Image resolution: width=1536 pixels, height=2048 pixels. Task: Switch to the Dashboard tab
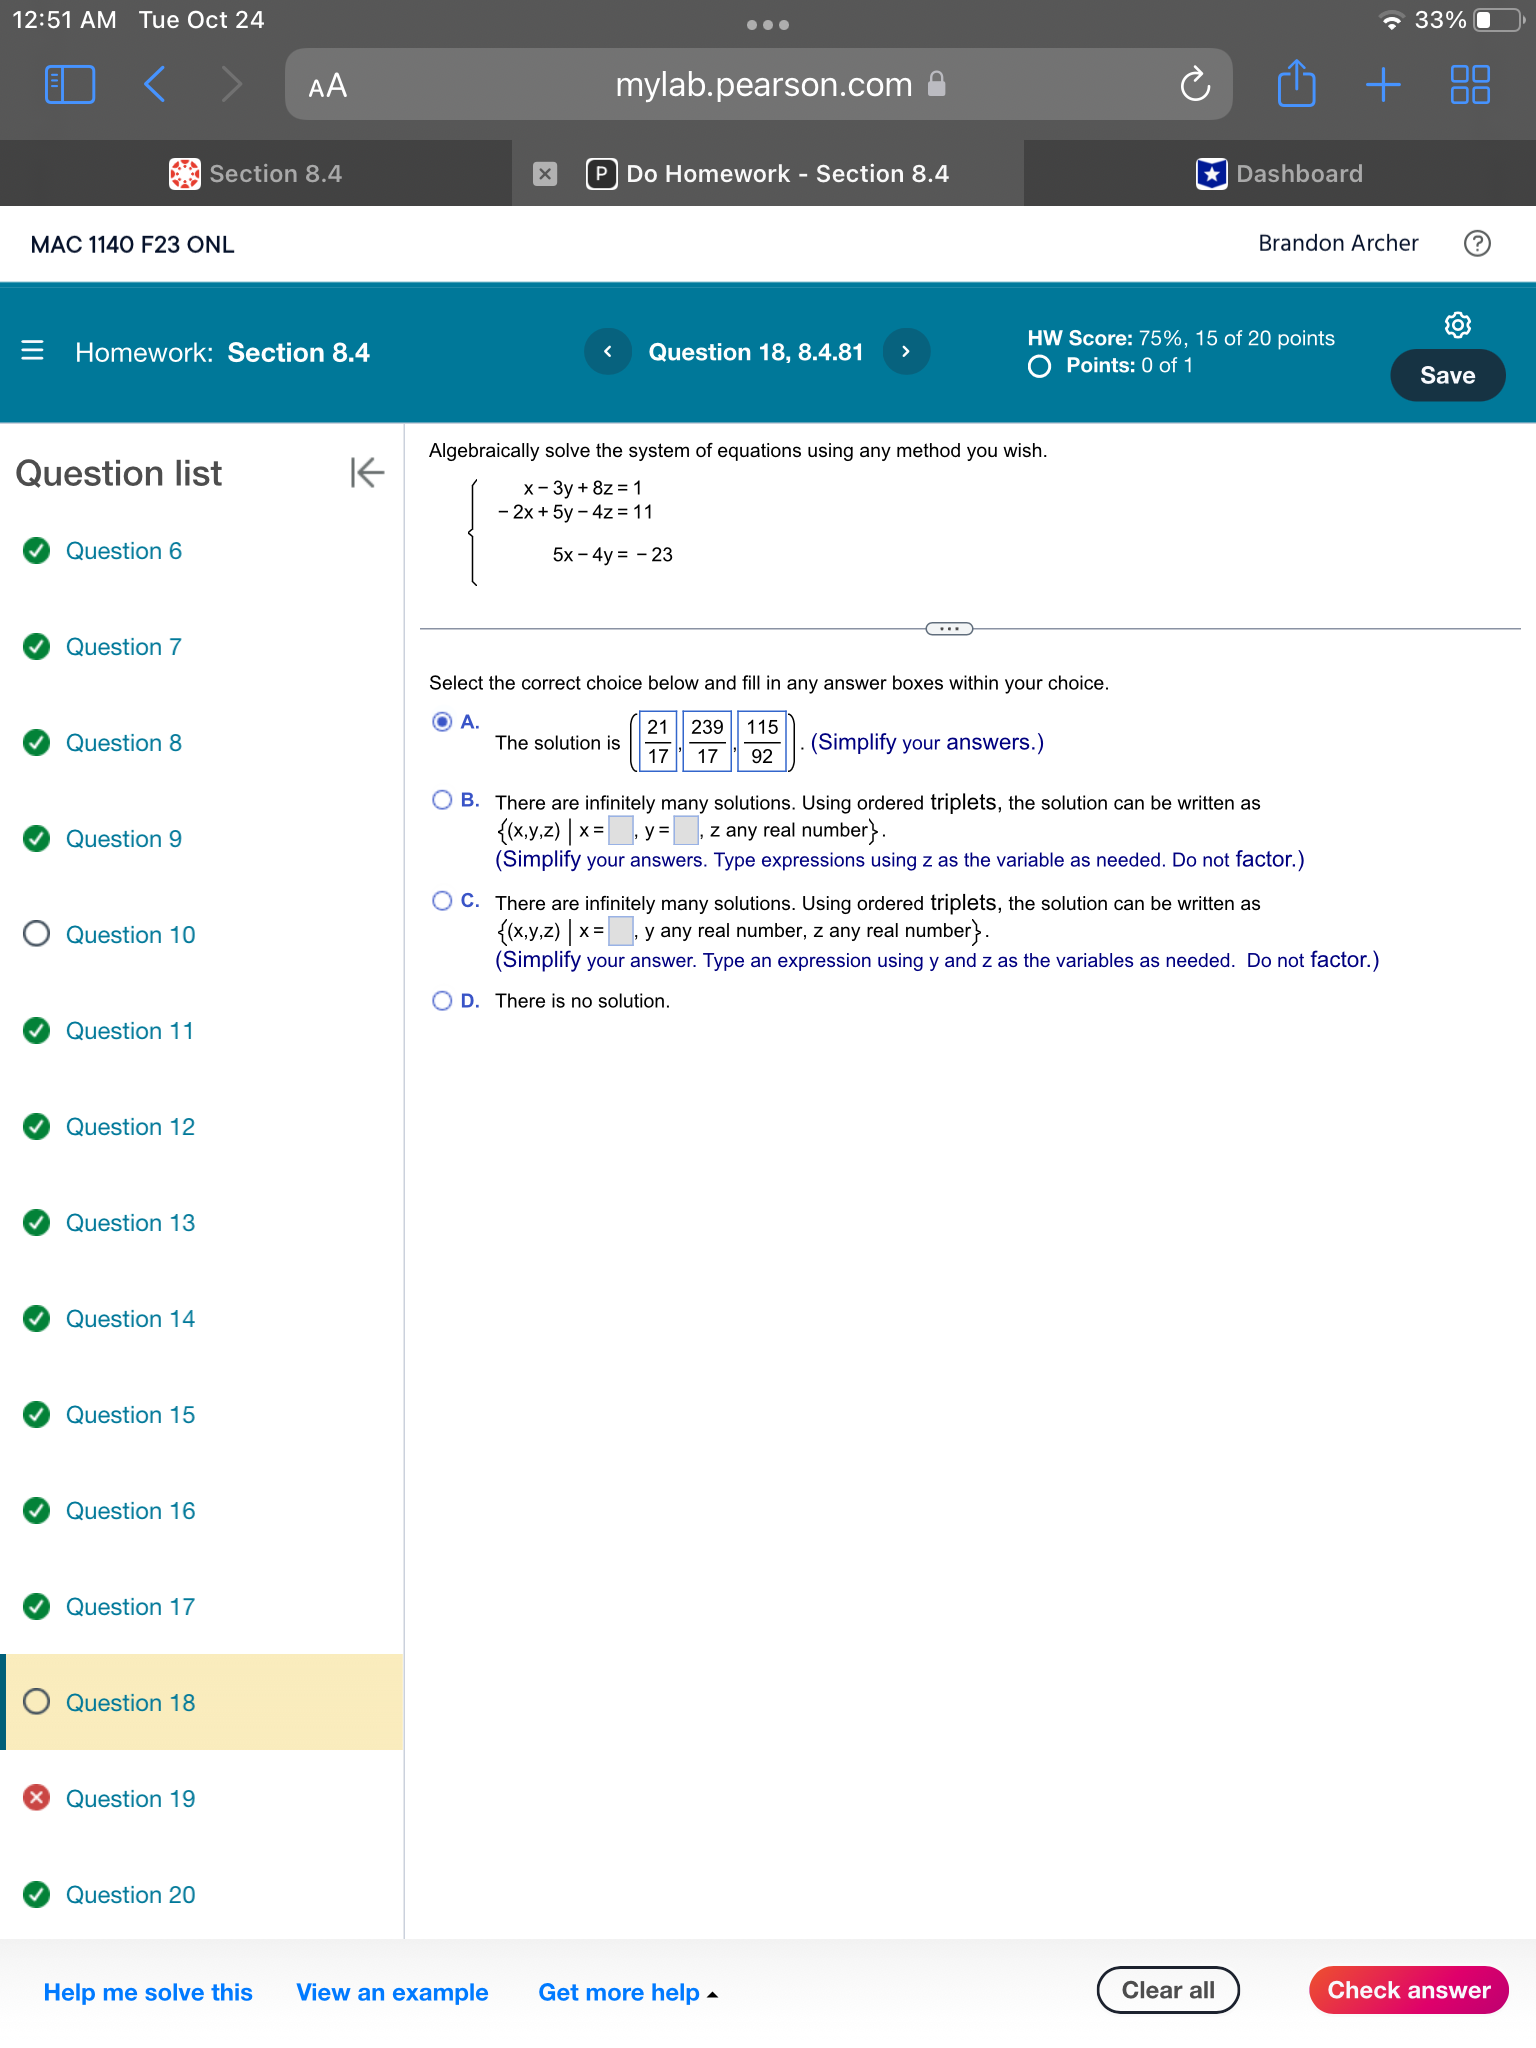[1280, 174]
